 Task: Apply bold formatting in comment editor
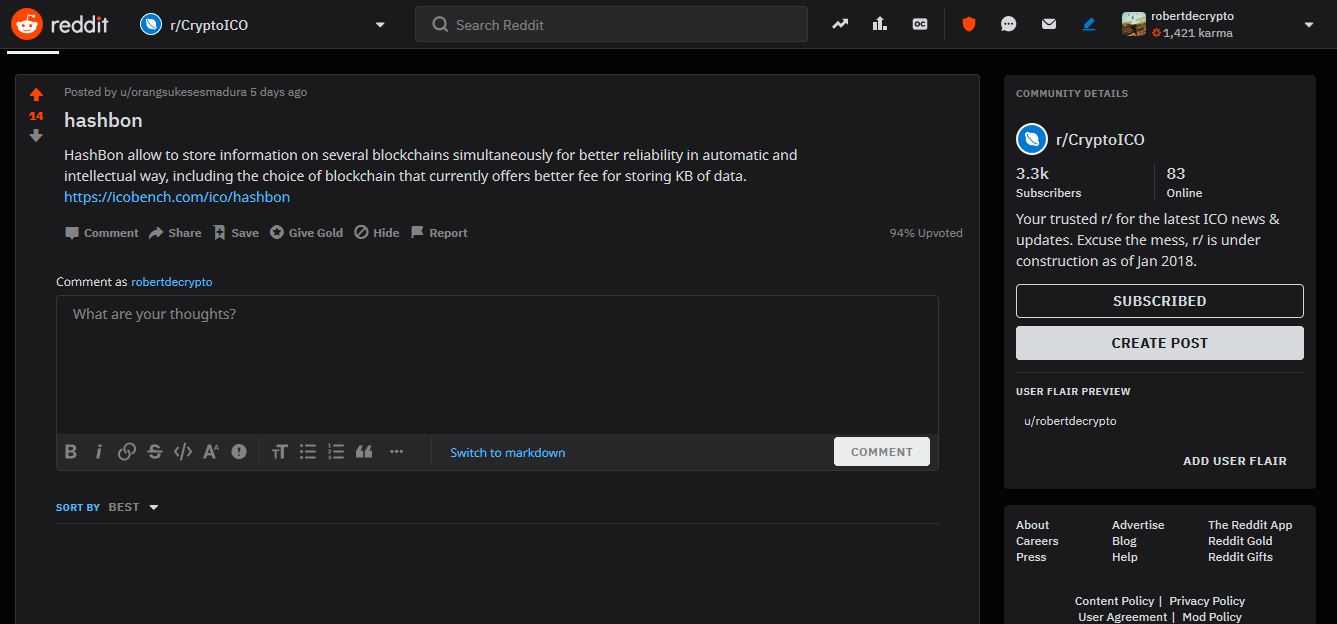pos(71,452)
